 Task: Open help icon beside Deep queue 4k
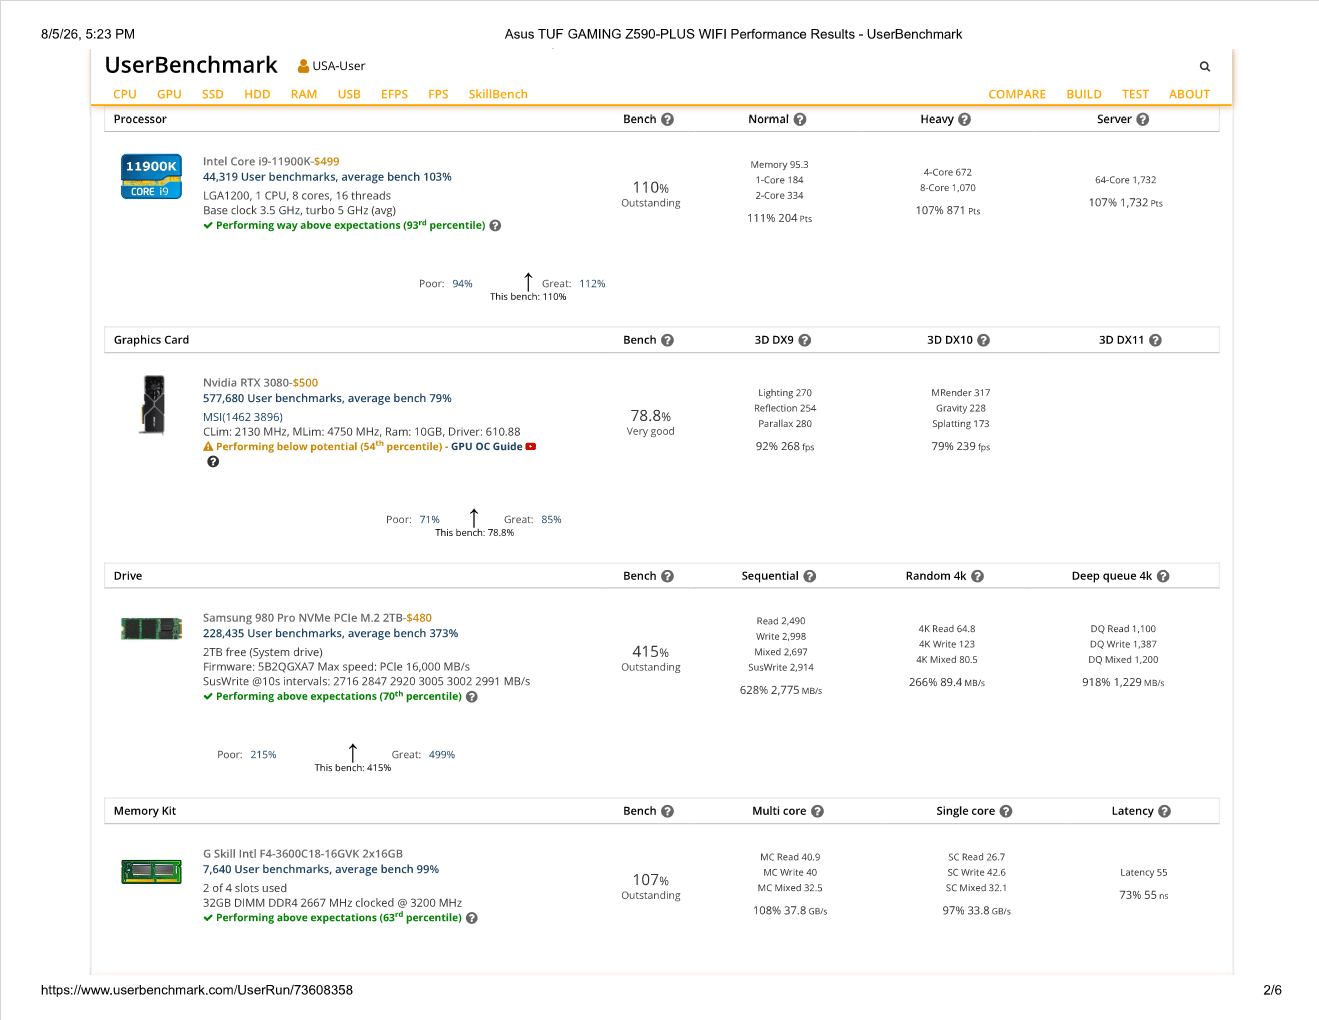point(1163,576)
